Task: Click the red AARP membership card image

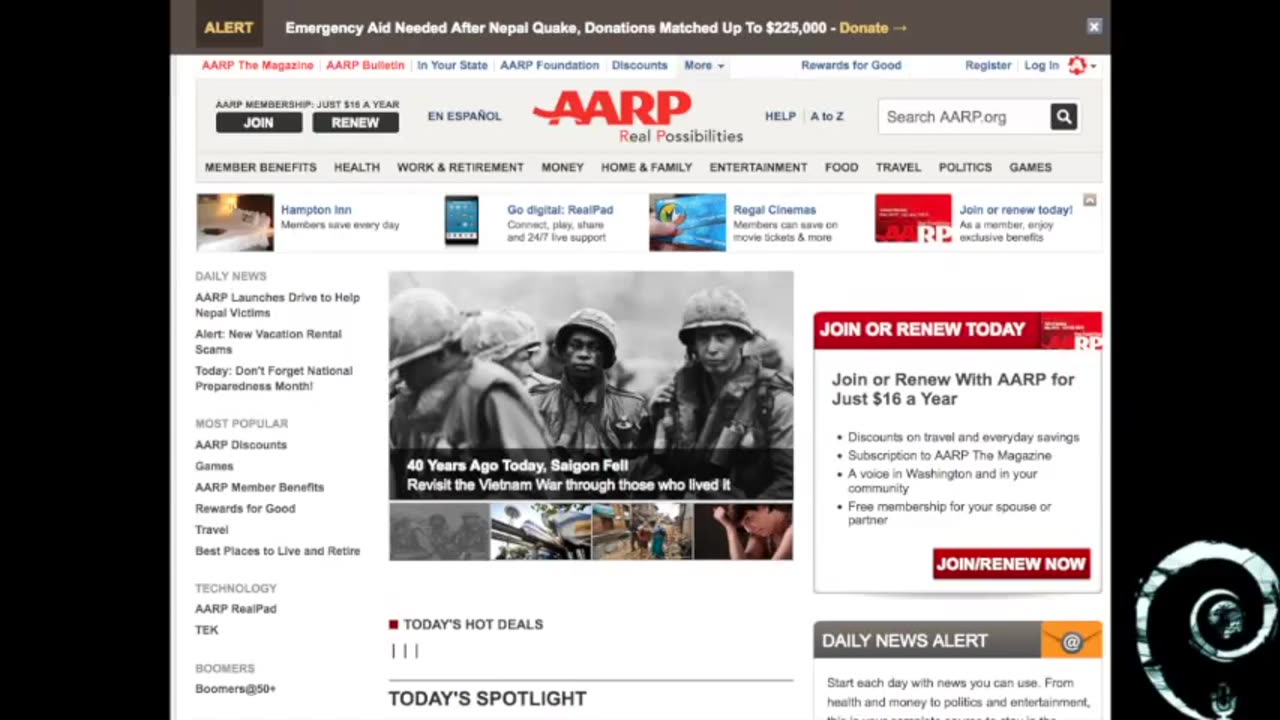Action: coord(913,219)
